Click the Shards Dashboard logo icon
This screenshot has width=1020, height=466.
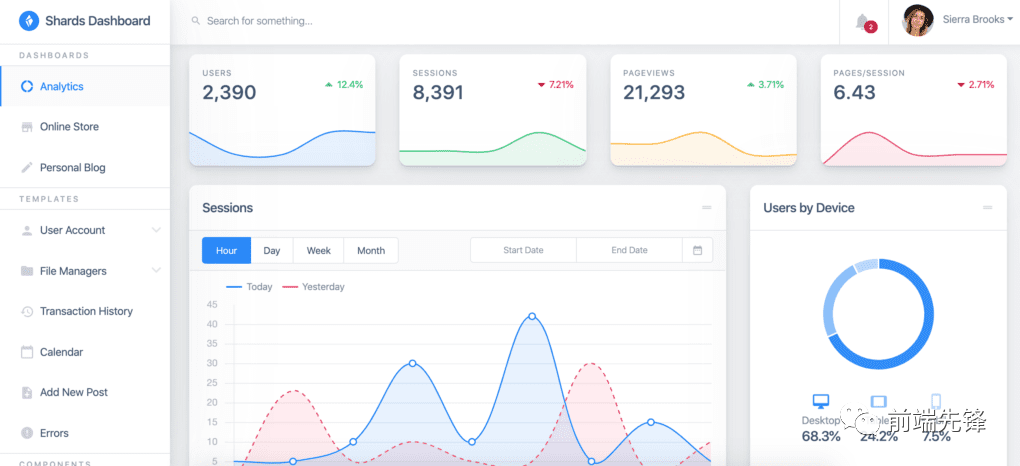[29, 21]
